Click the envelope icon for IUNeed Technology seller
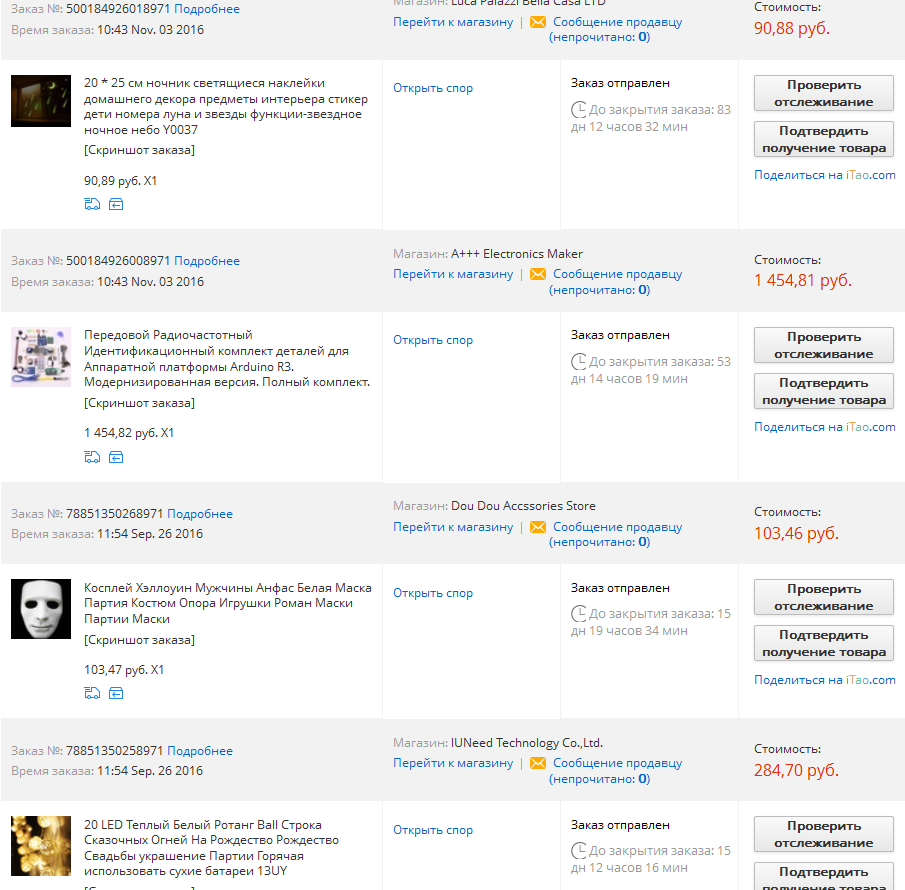The height and width of the screenshot is (890, 905). pos(538,763)
